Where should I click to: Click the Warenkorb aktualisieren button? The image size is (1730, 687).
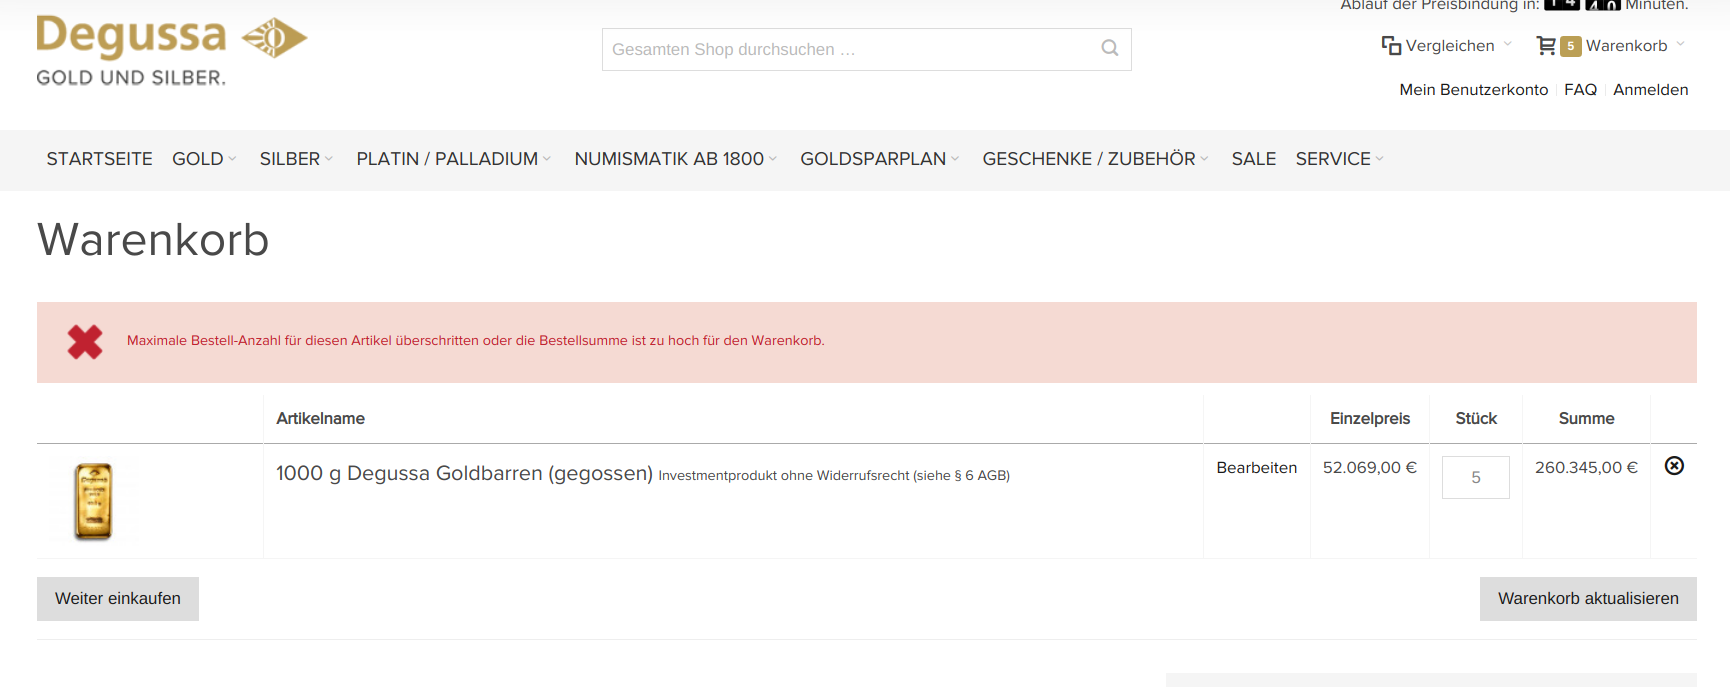[x=1587, y=598]
